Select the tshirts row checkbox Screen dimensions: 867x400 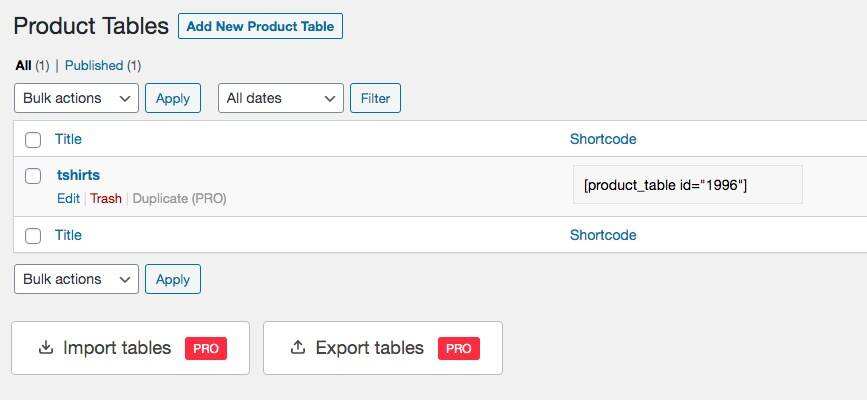tap(33, 176)
